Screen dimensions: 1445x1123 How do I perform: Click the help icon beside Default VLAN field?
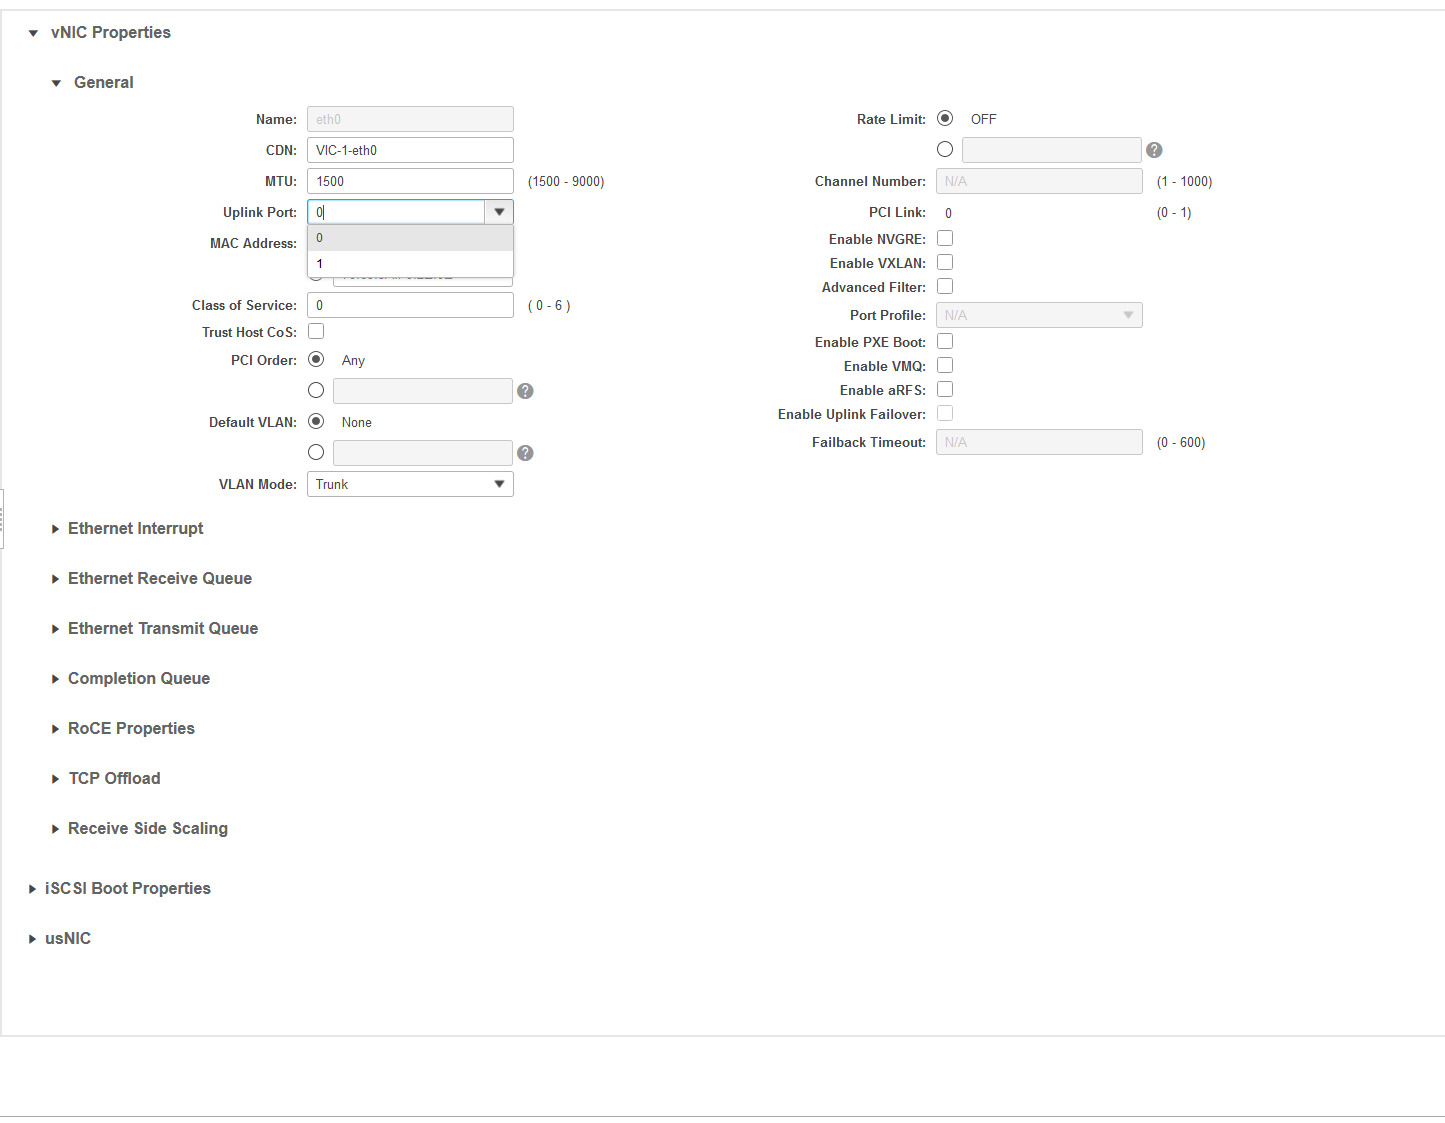tap(525, 452)
